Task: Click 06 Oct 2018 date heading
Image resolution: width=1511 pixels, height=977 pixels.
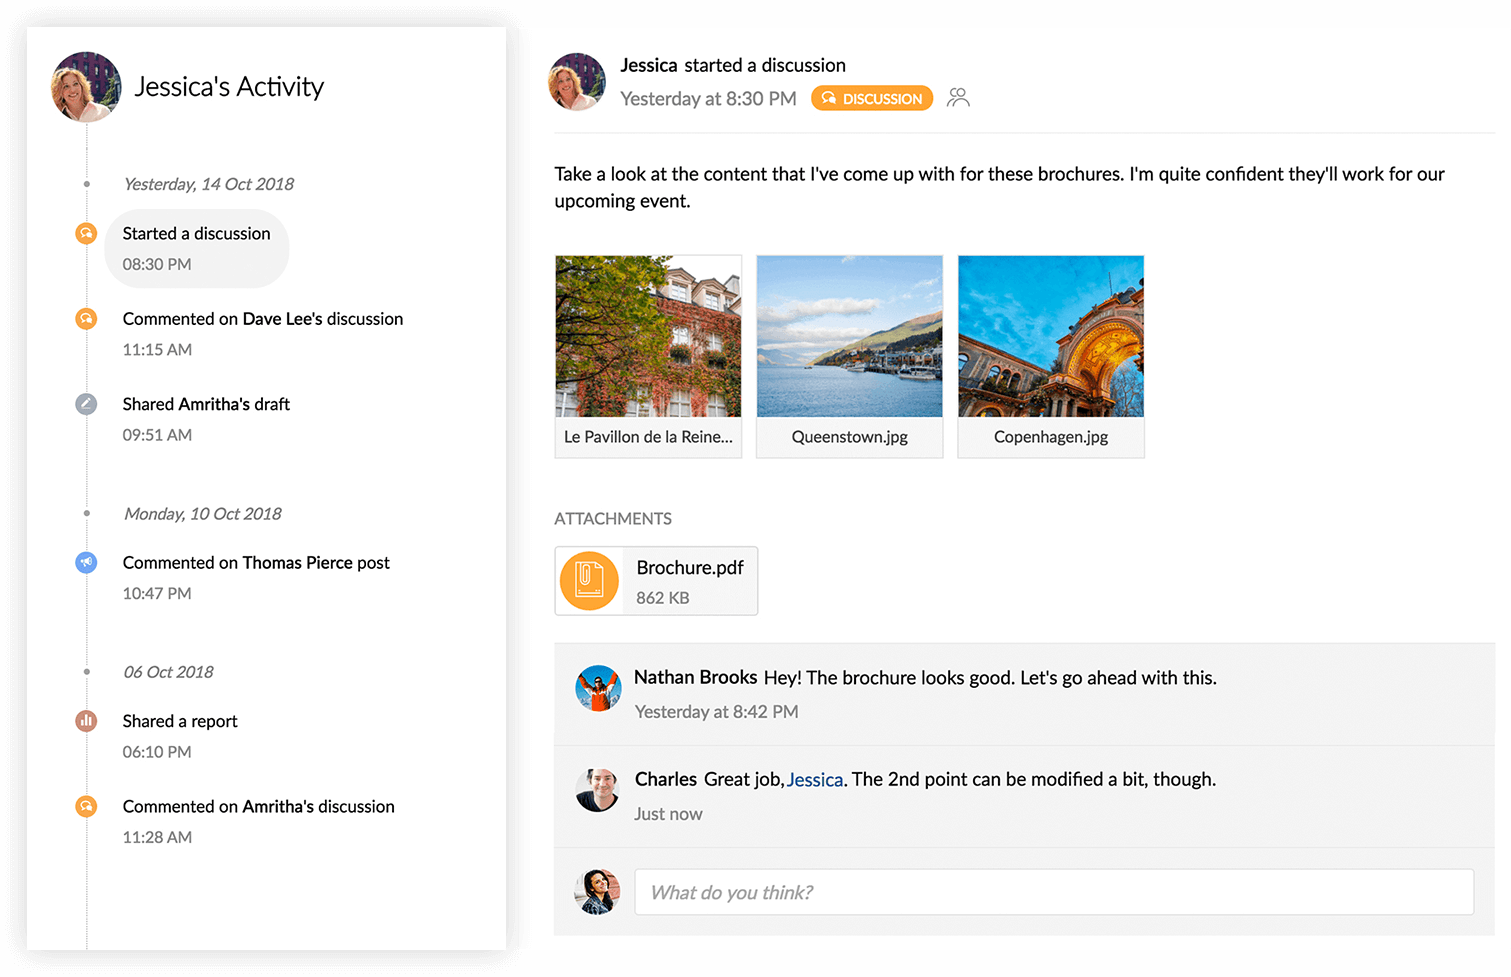Action: coord(168,672)
